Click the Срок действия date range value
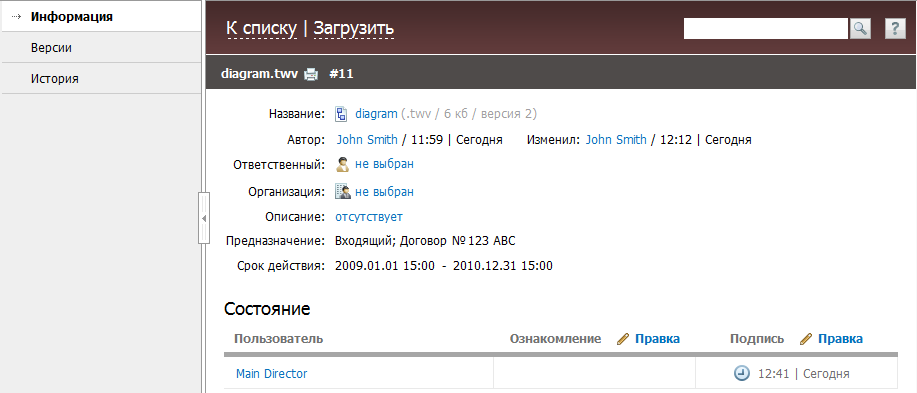This screenshot has width=917, height=393. (444, 266)
